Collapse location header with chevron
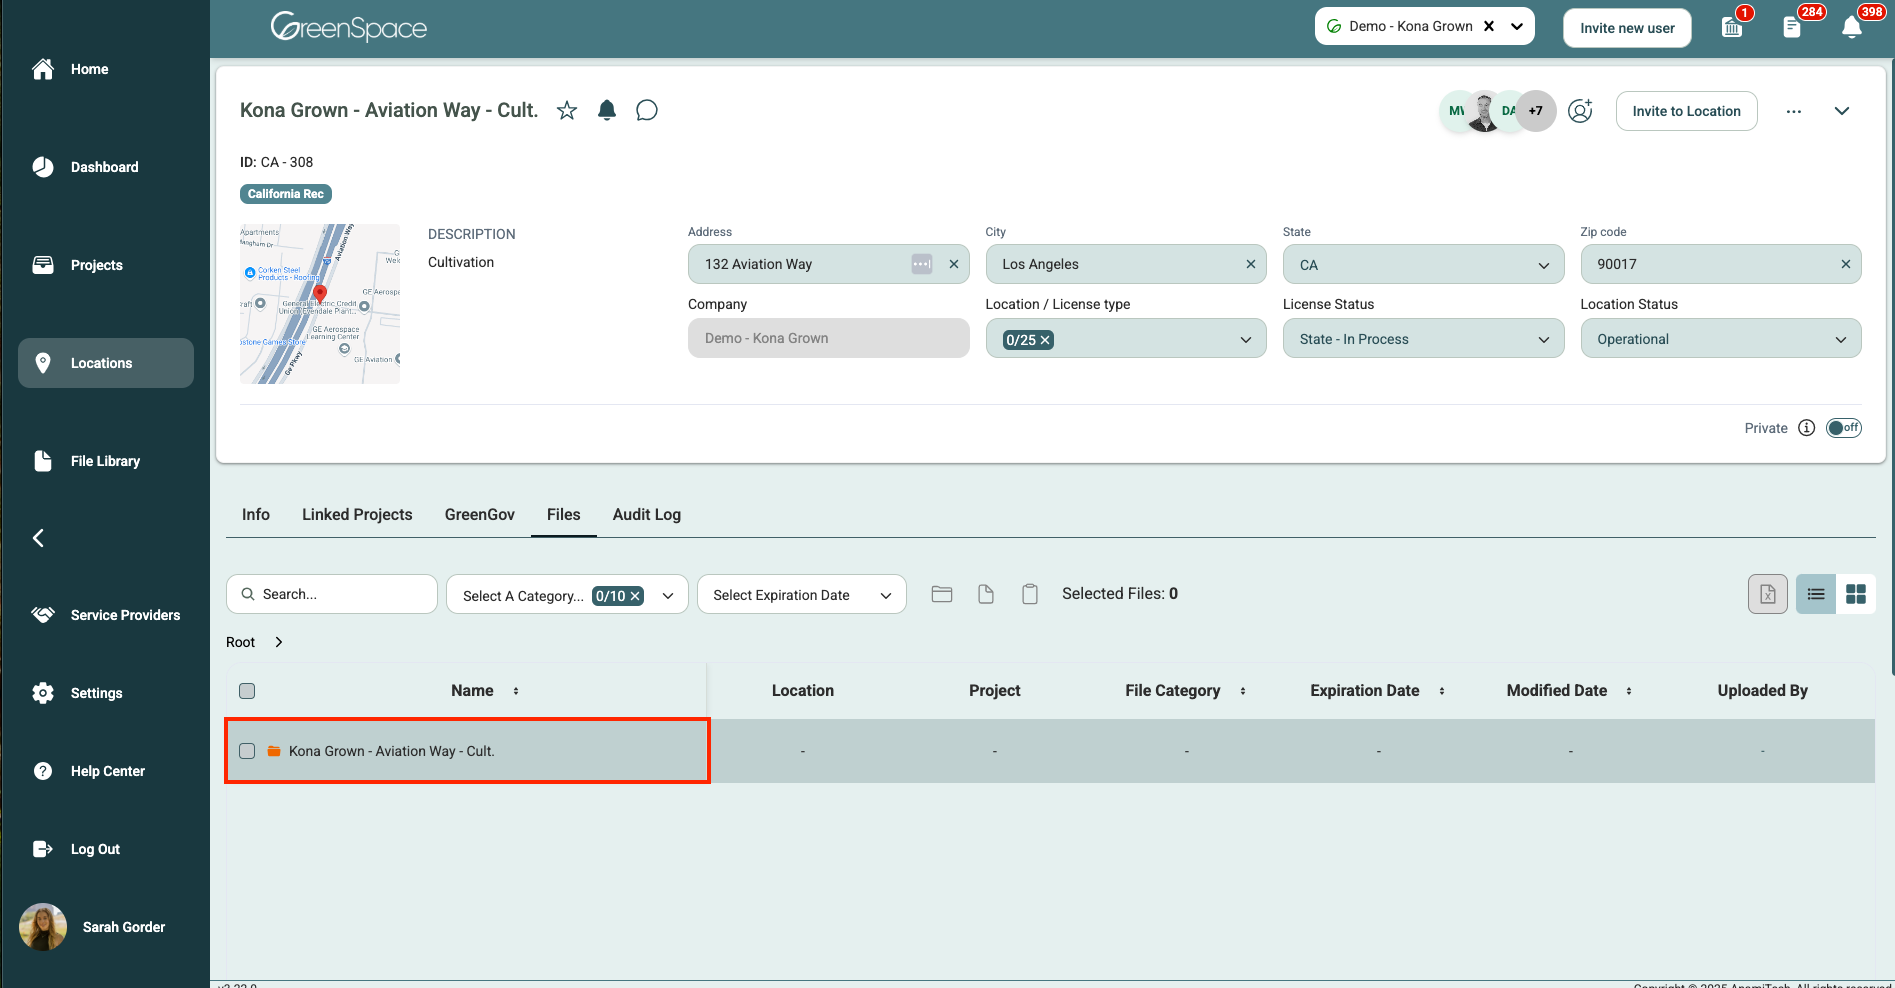Screen dimensions: 1895x988 pyautogui.click(x=1842, y=111)
